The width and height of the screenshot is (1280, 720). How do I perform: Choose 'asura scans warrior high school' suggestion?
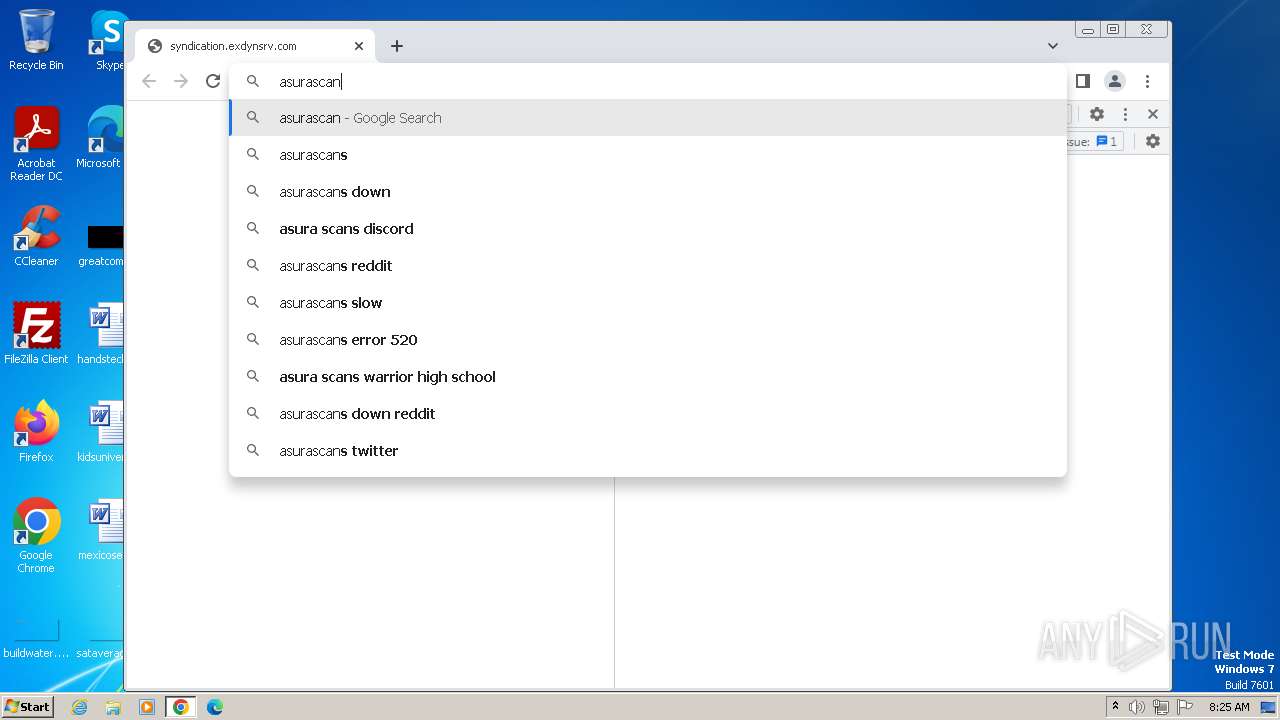tap(648, 377)
